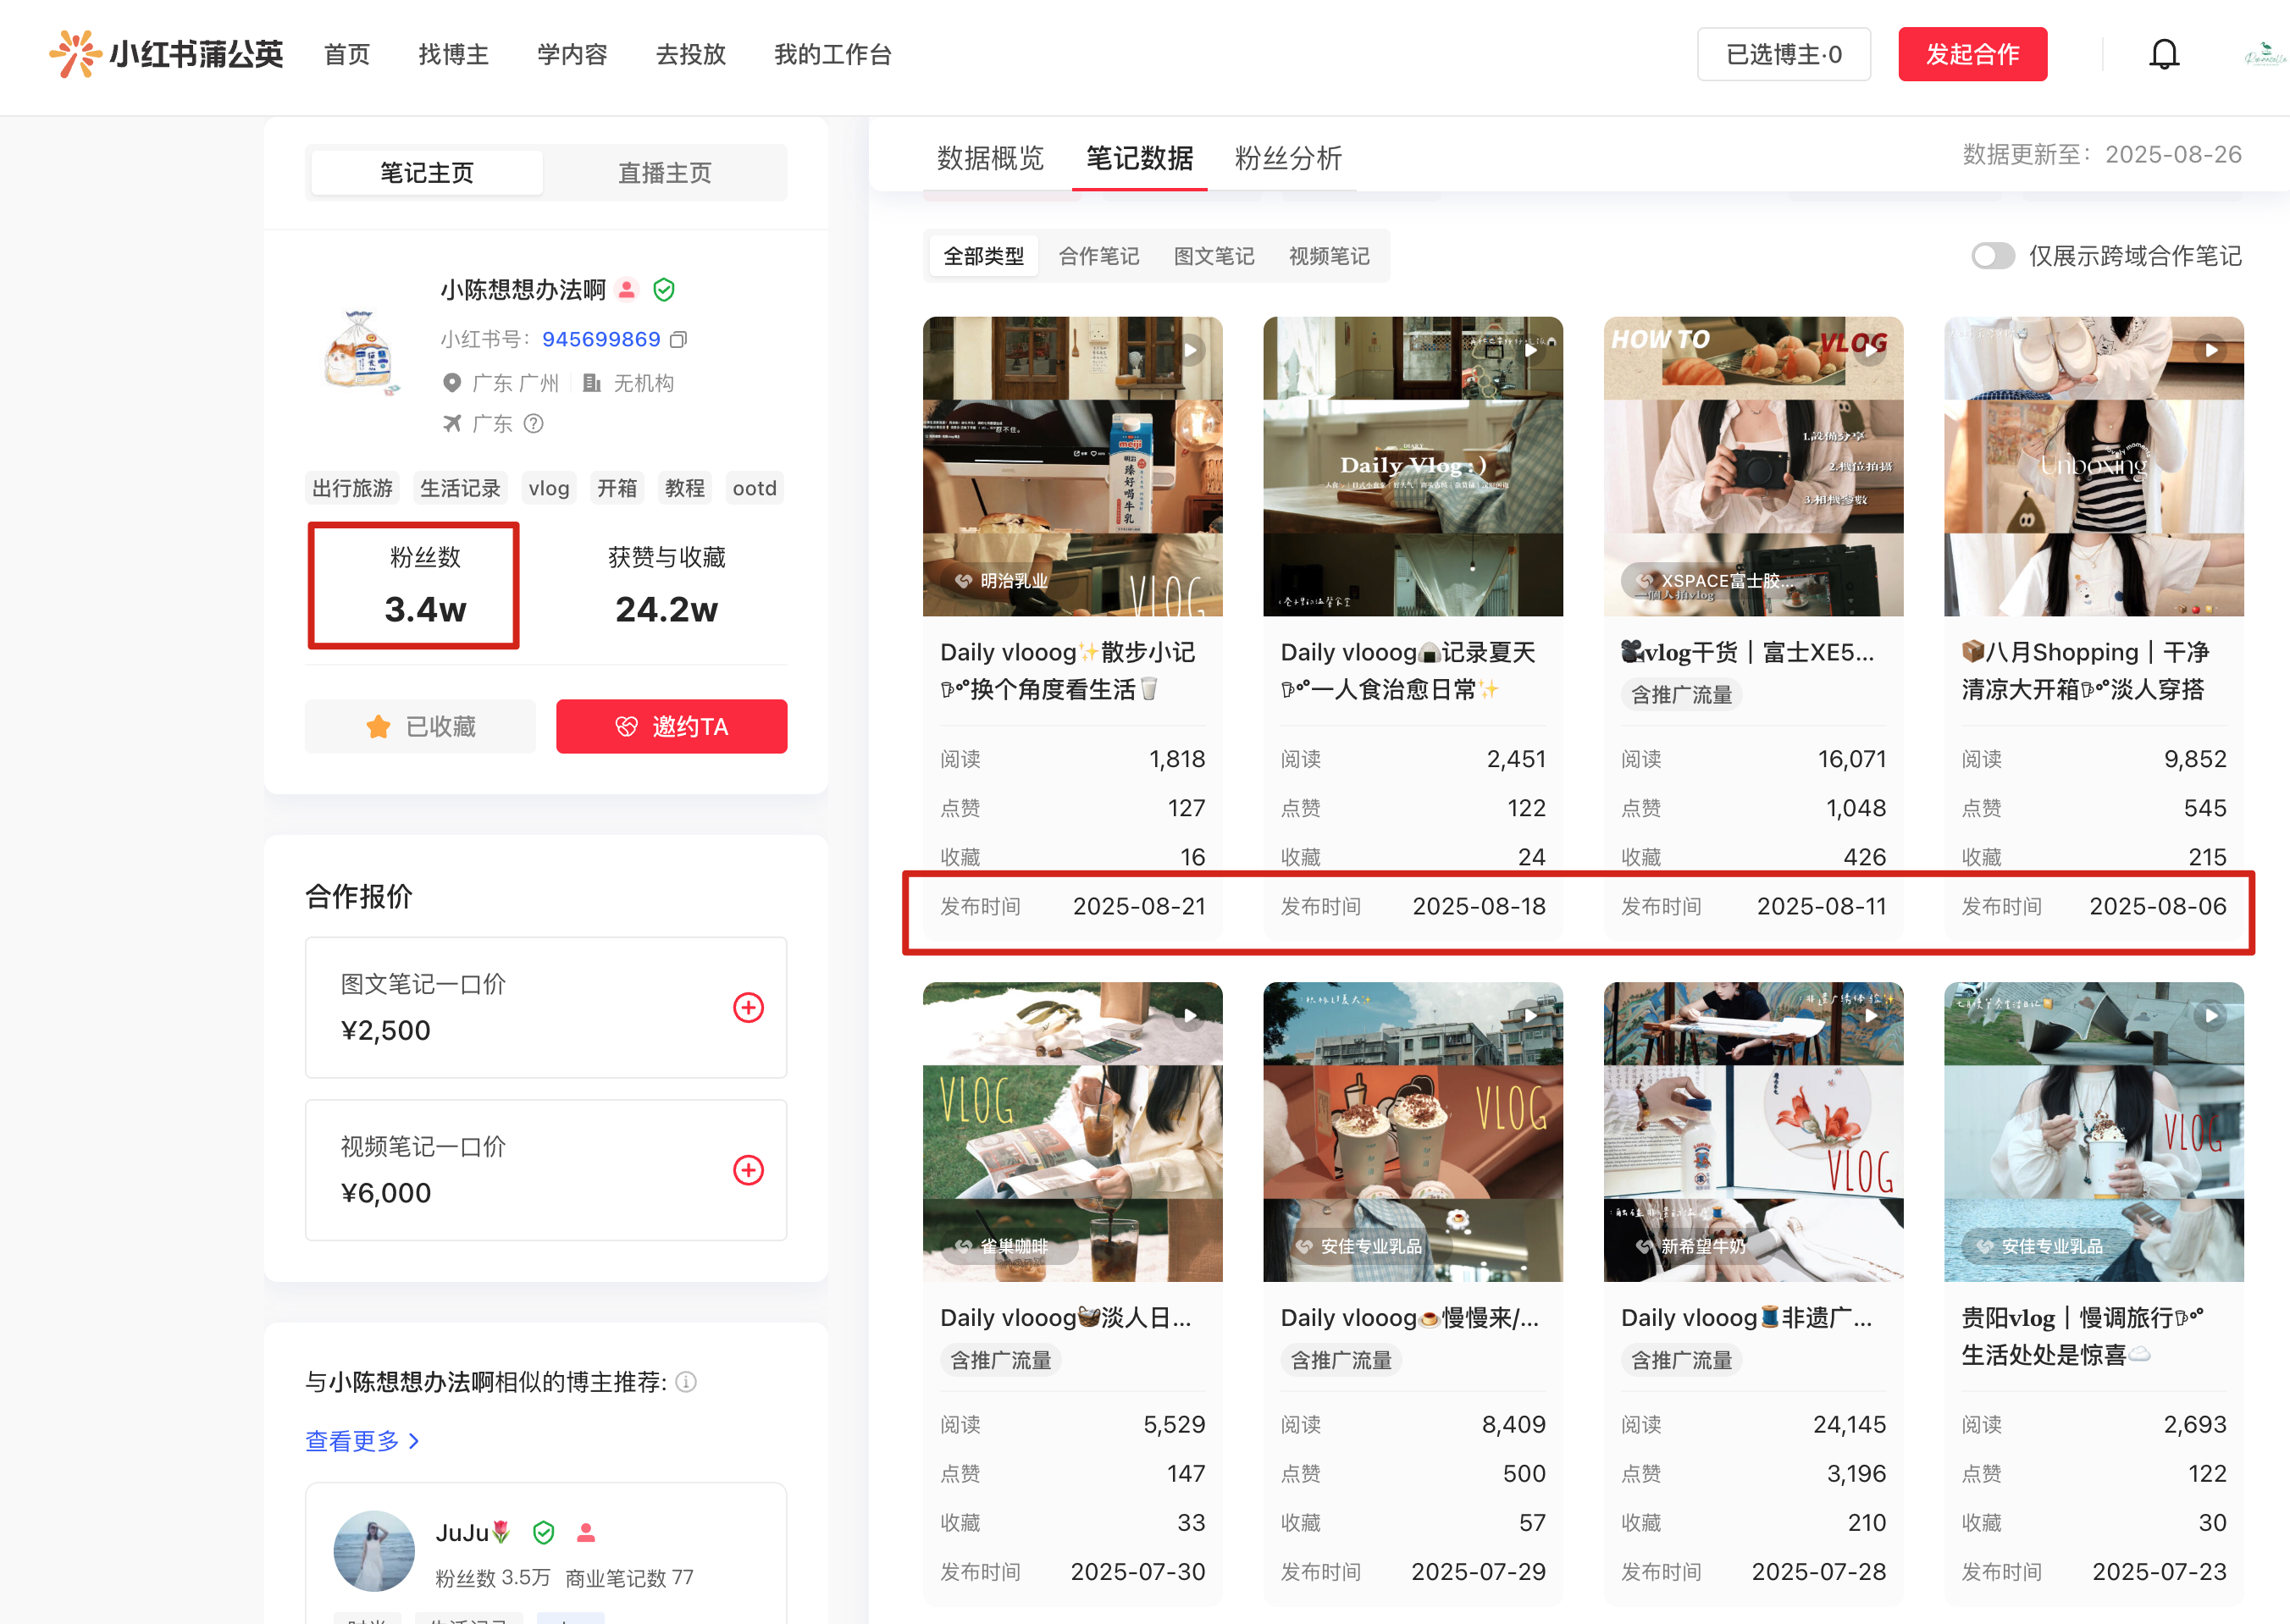Open 找博主 in top navigation
The width and height of the screenshot is (2290, 1624).
coord(453,54)
